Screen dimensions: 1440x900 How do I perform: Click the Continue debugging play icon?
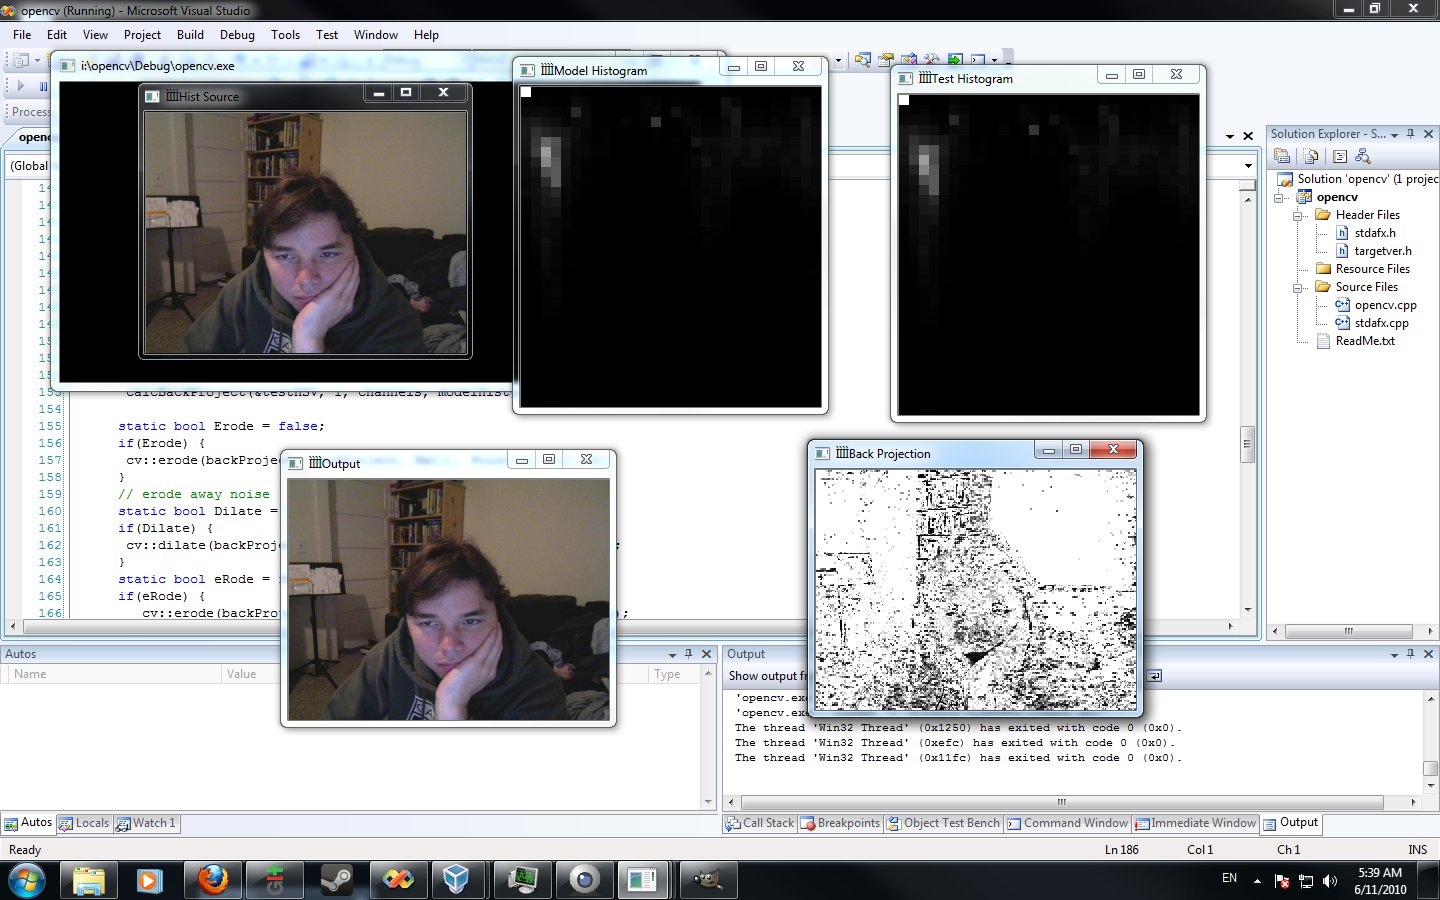point(21,86)
